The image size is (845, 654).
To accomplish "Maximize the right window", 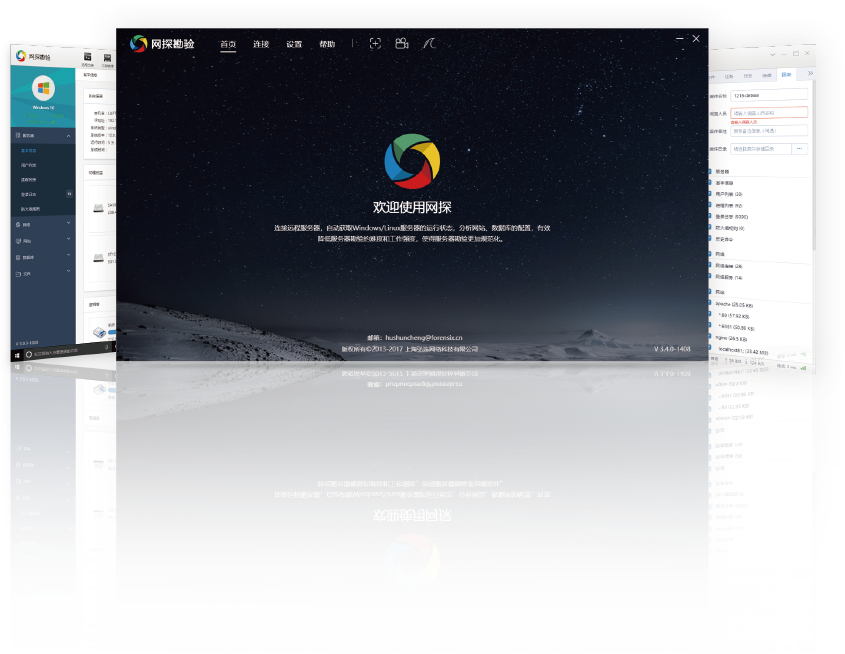I will coord(796,53).
